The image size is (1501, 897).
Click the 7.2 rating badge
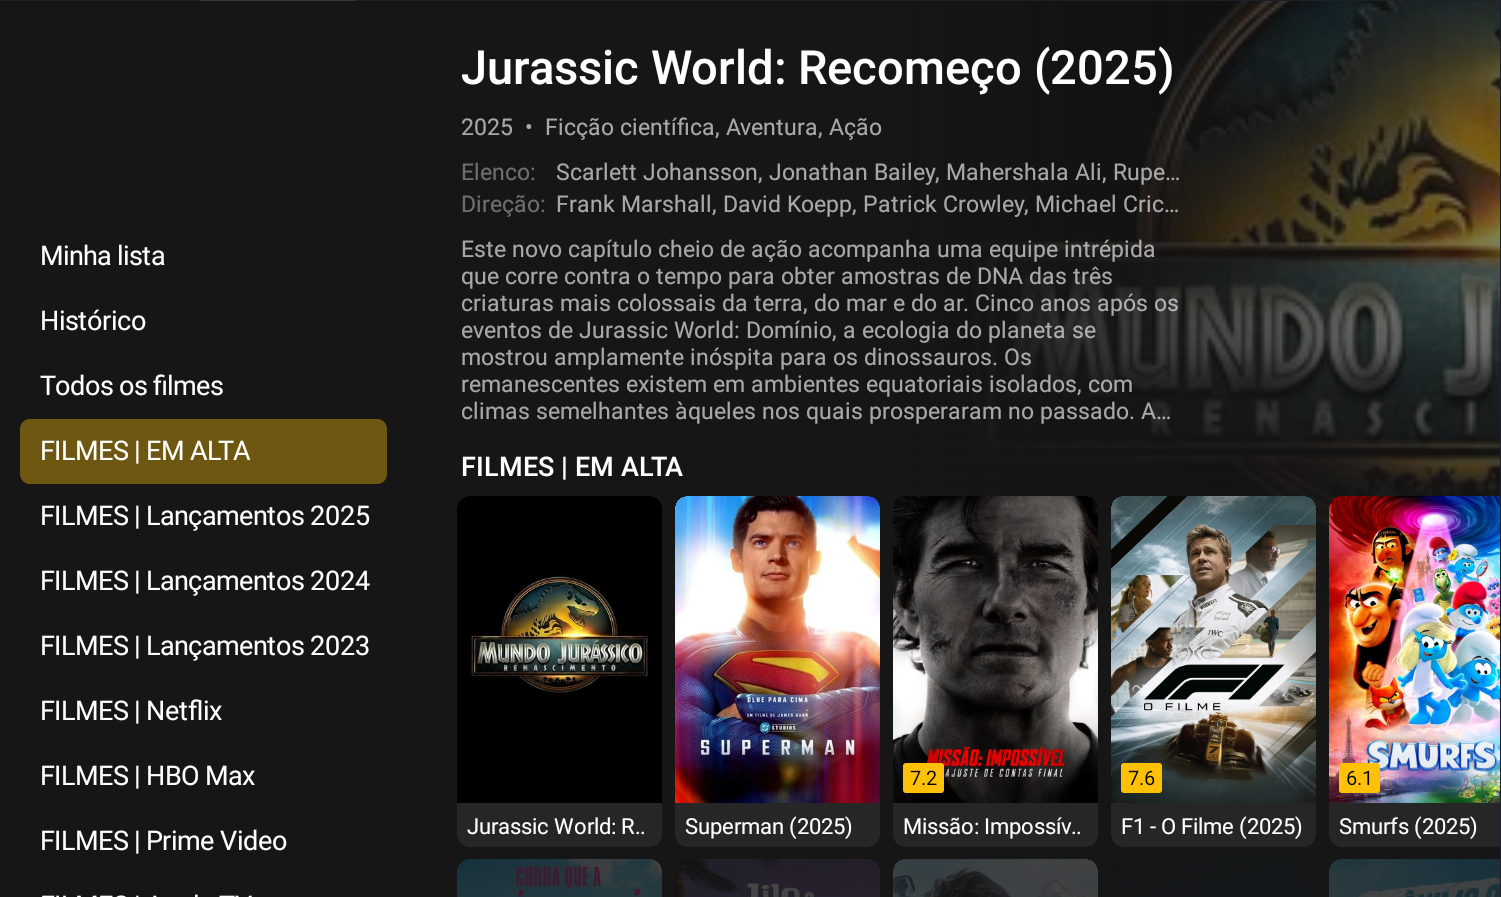pos(923,778)
